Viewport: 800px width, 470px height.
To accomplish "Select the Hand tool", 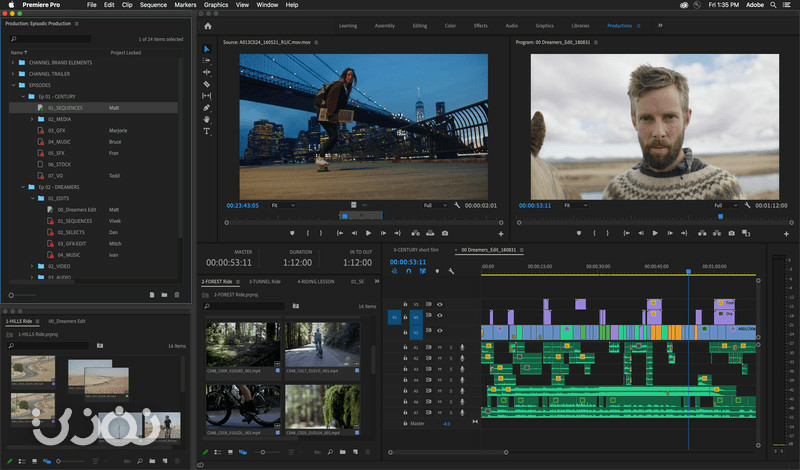I will 207,119.
